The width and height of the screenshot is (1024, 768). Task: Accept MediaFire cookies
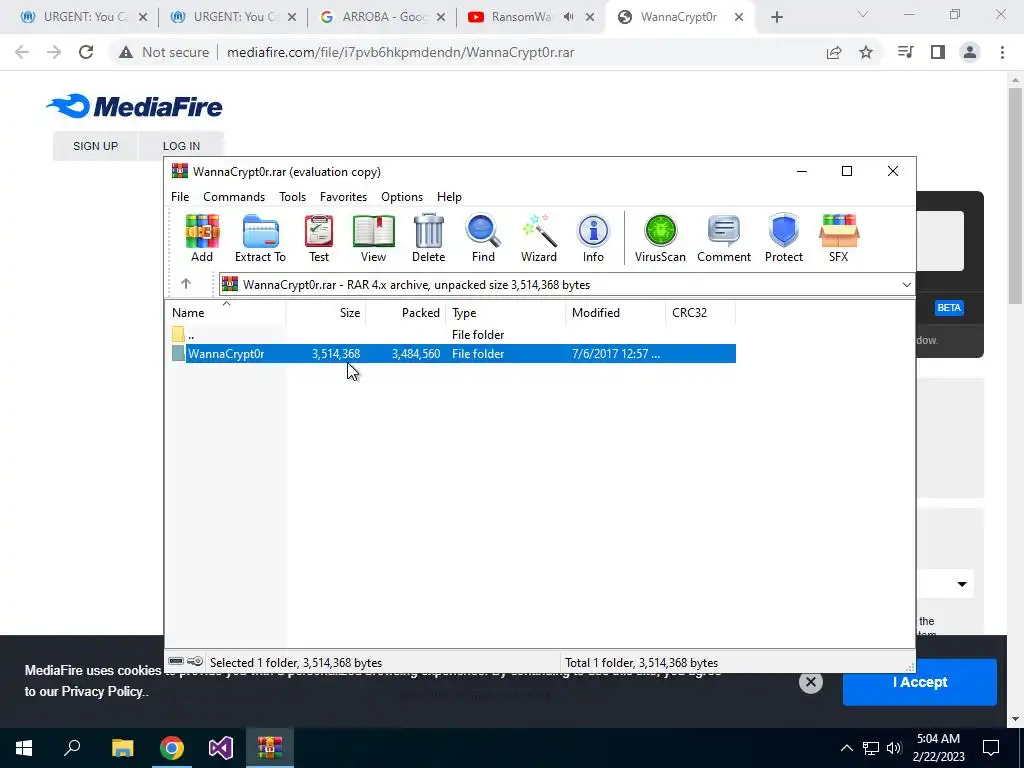click(x=920, y=682)
